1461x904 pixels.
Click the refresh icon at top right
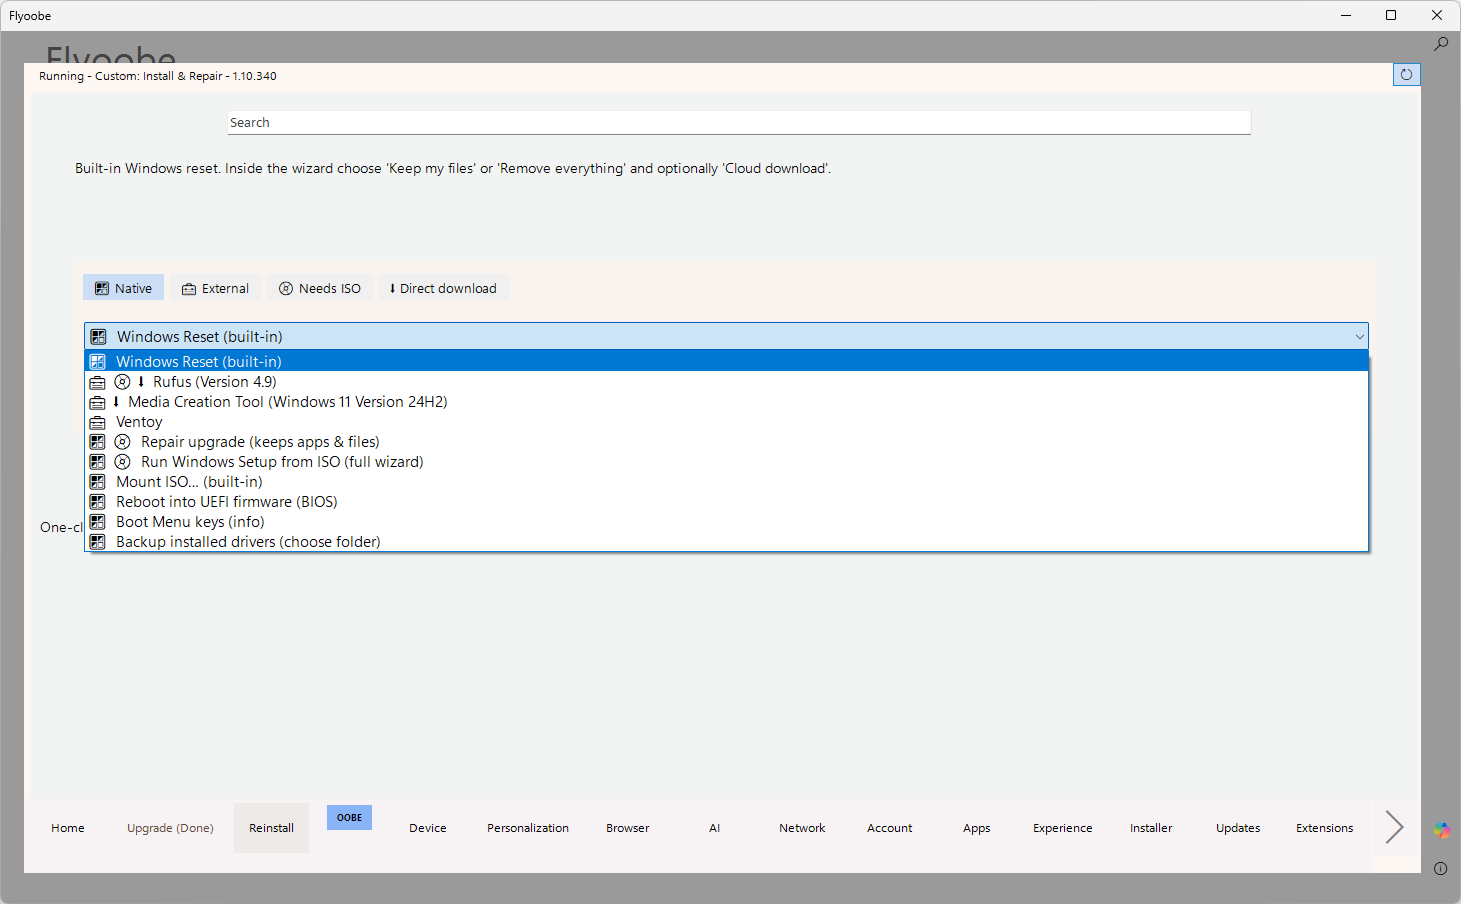point(1406,74)
